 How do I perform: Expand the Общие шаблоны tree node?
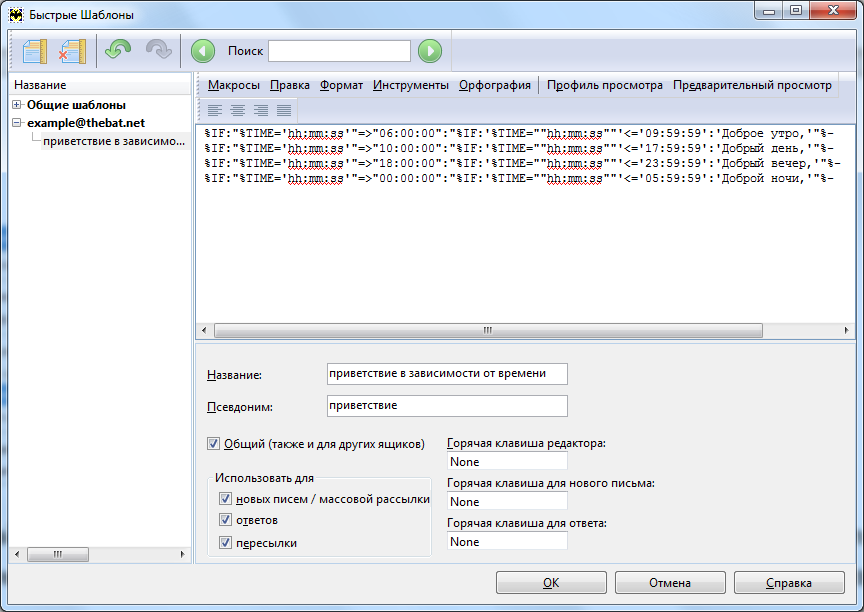(17, 105)
